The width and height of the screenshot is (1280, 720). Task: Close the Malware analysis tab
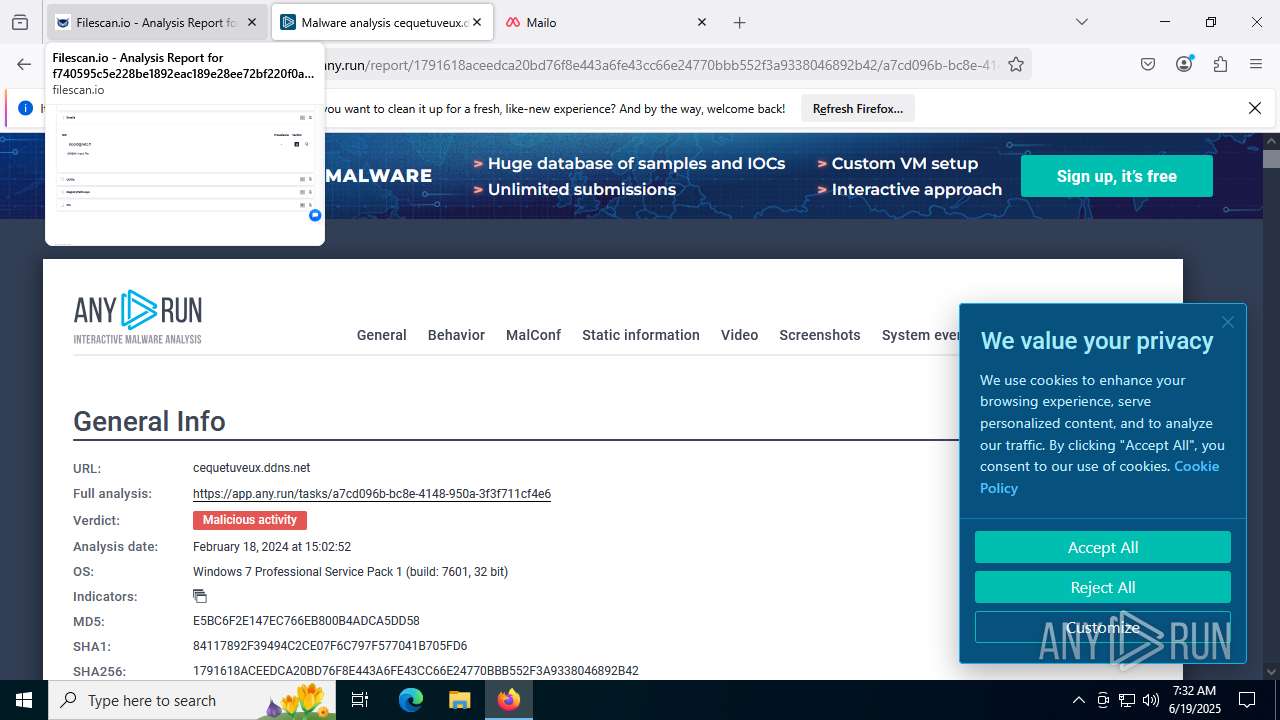pyautogui.click(x=476, y=22)
